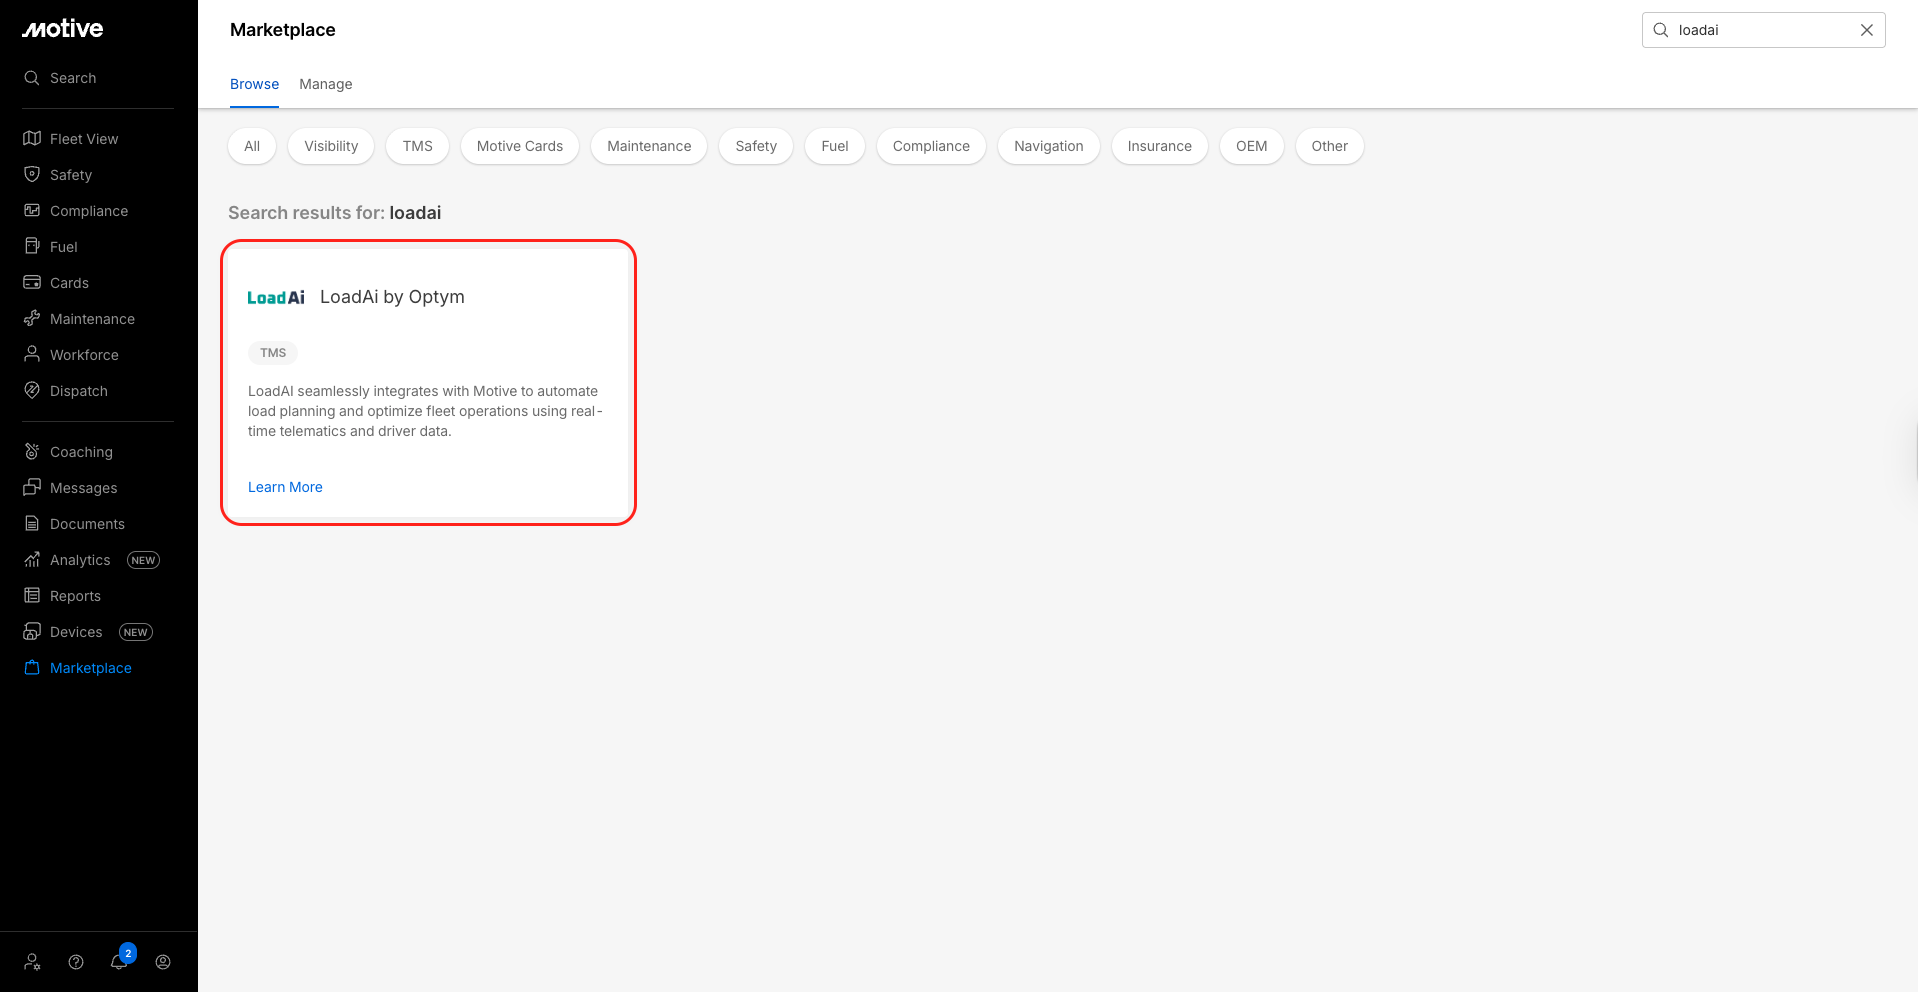Open LoadAi by Optym card title

392,297
